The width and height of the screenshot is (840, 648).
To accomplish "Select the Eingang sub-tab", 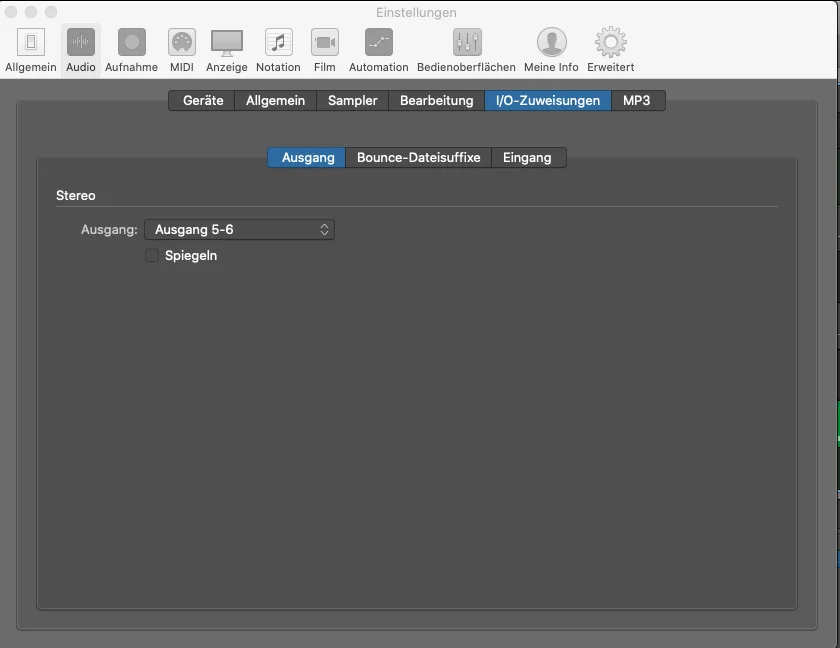I will [x=528, y=157].
